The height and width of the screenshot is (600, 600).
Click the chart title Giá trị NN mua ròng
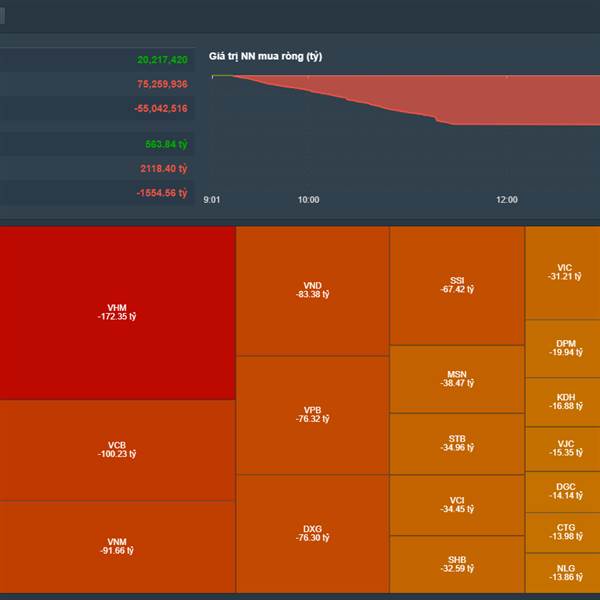point(265,57)
